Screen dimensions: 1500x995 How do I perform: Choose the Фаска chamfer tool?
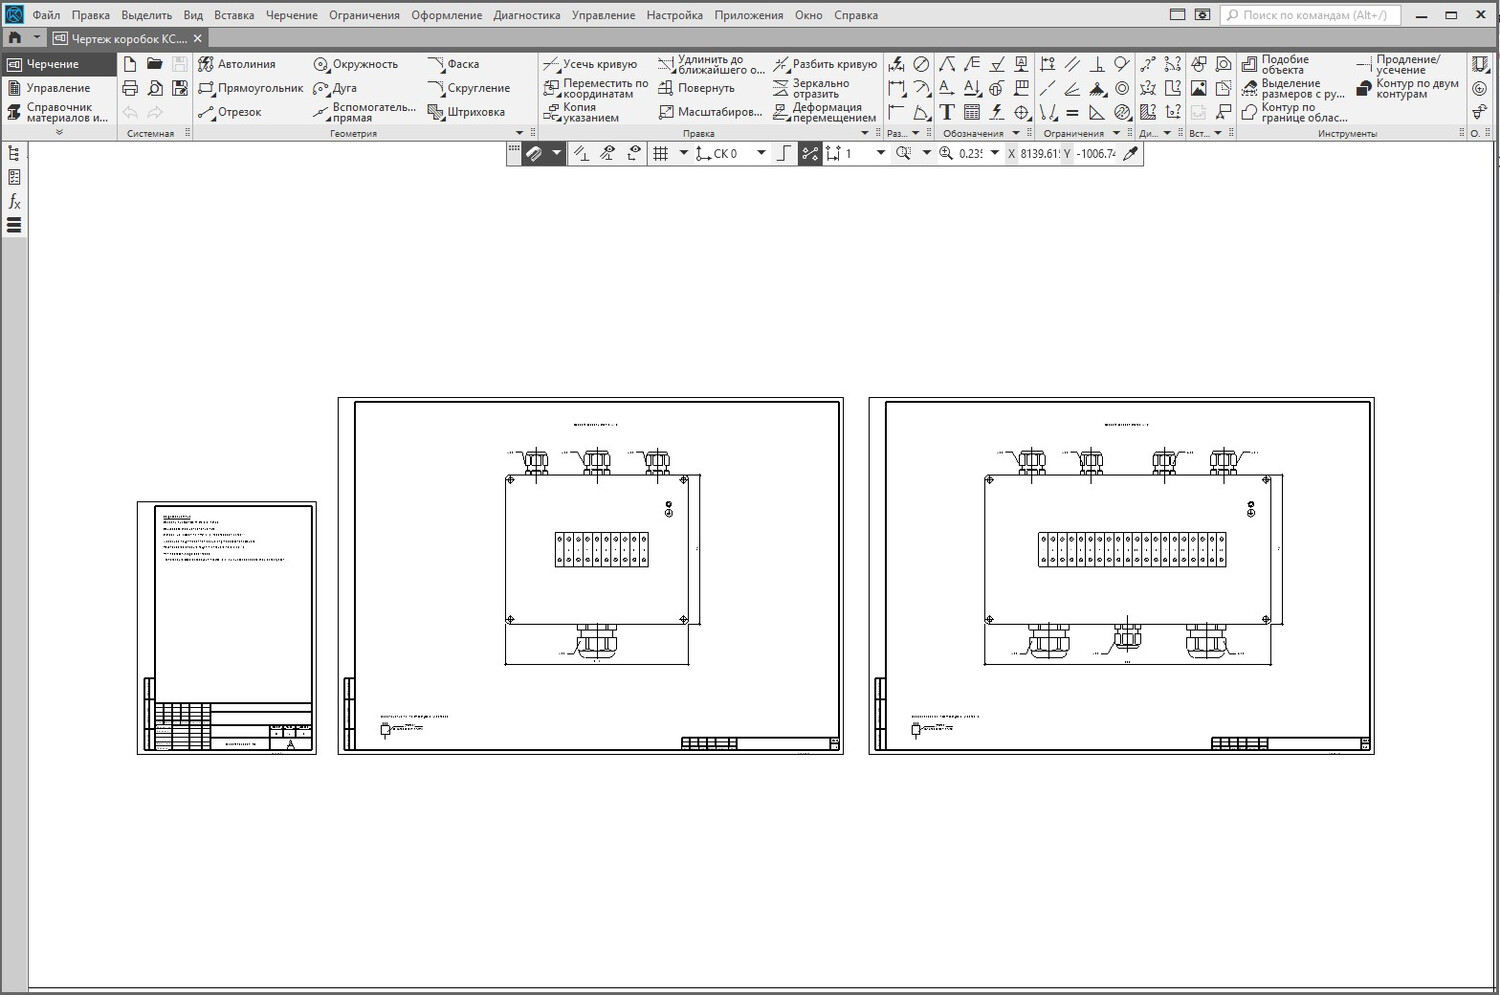point(453,64)
